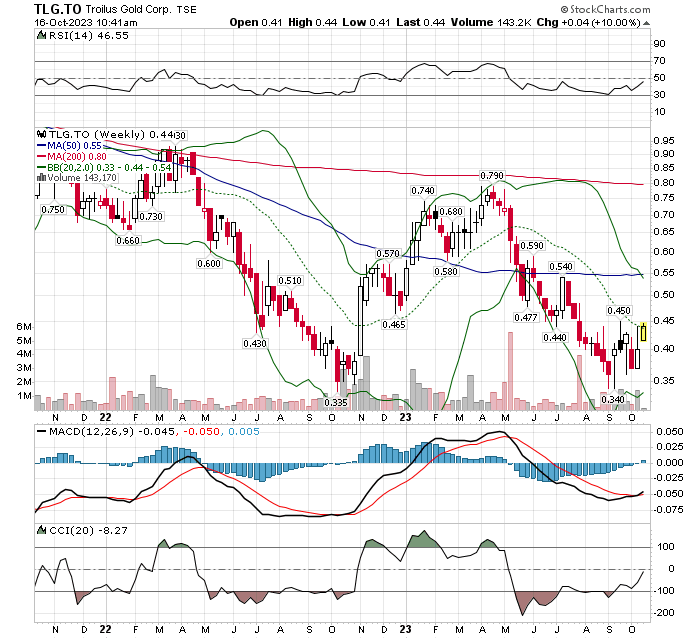Click the 0.430 price annotation
Screen dimensions: 700x639
pyautogui.click(x=255, y=343)
